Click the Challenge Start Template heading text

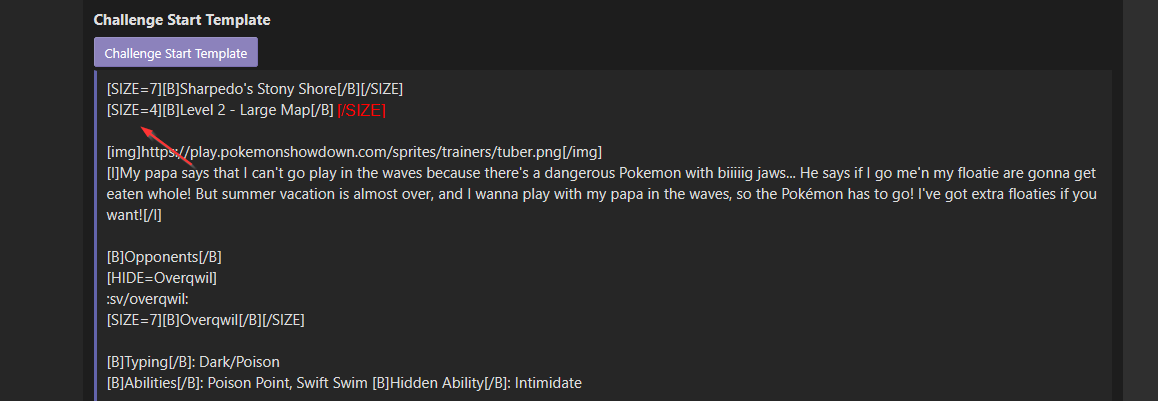(182, 19)
